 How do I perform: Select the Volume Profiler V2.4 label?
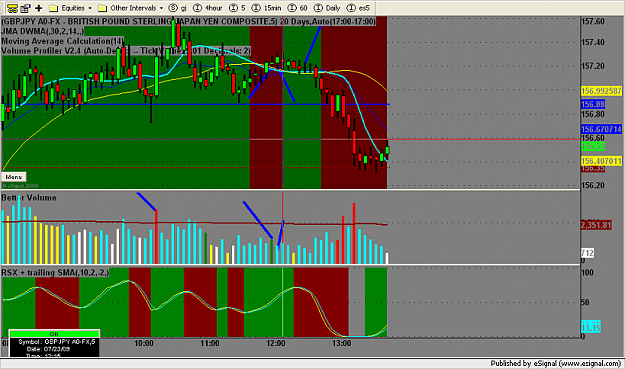click(126, 51)
